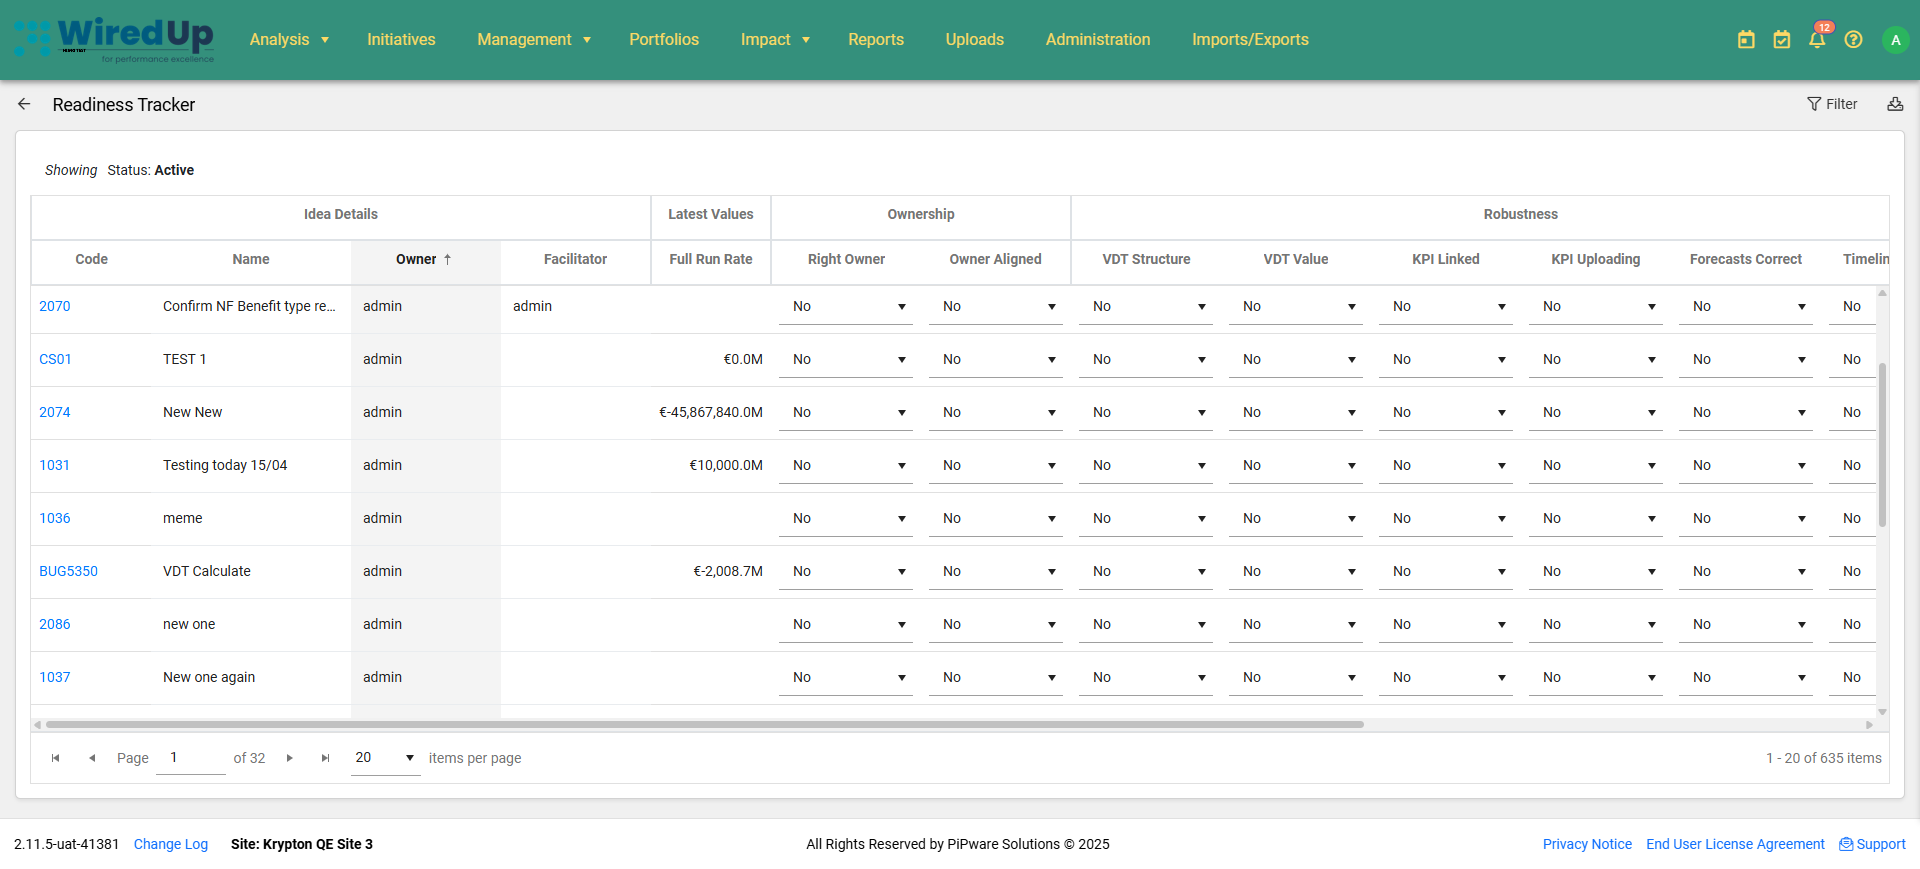Viewport: 1920px width, 869px height.
Task: Click the WiredUp logo
Action: [x=114, y=40]
